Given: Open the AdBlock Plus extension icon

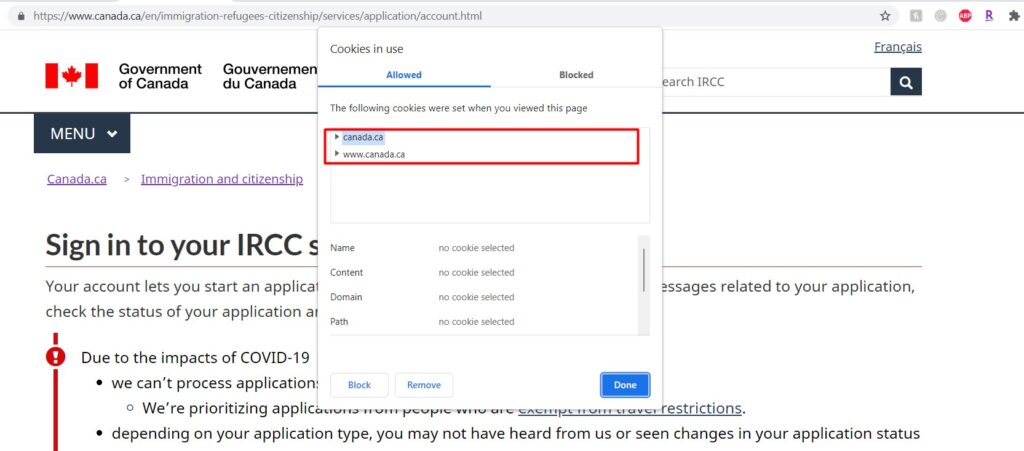Looking at the screenshot, I should tap(965, 16).
